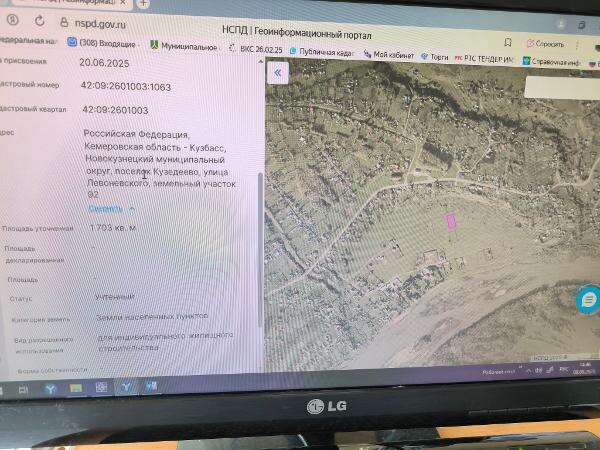Select cadastral number 42:09:2601003:1063
The image size is (600, 450).
[x=126, y=86]
